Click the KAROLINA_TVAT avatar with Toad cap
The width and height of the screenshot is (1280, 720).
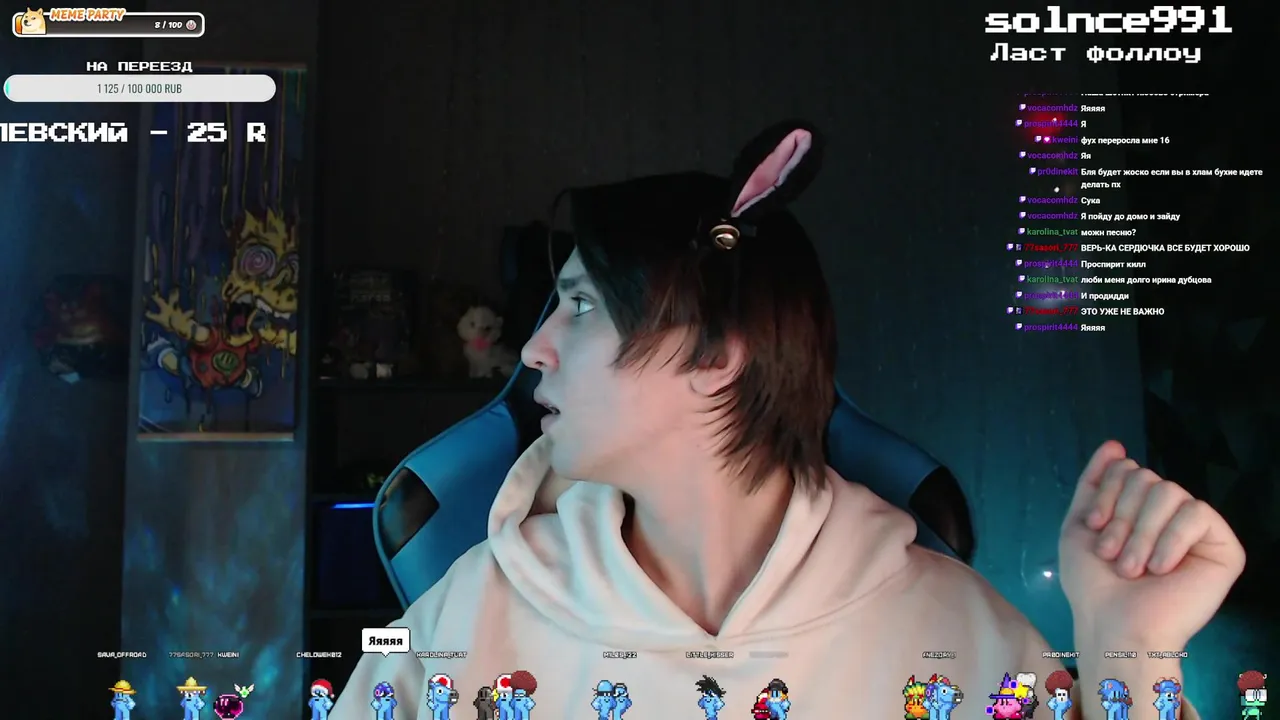coord(441,696)
